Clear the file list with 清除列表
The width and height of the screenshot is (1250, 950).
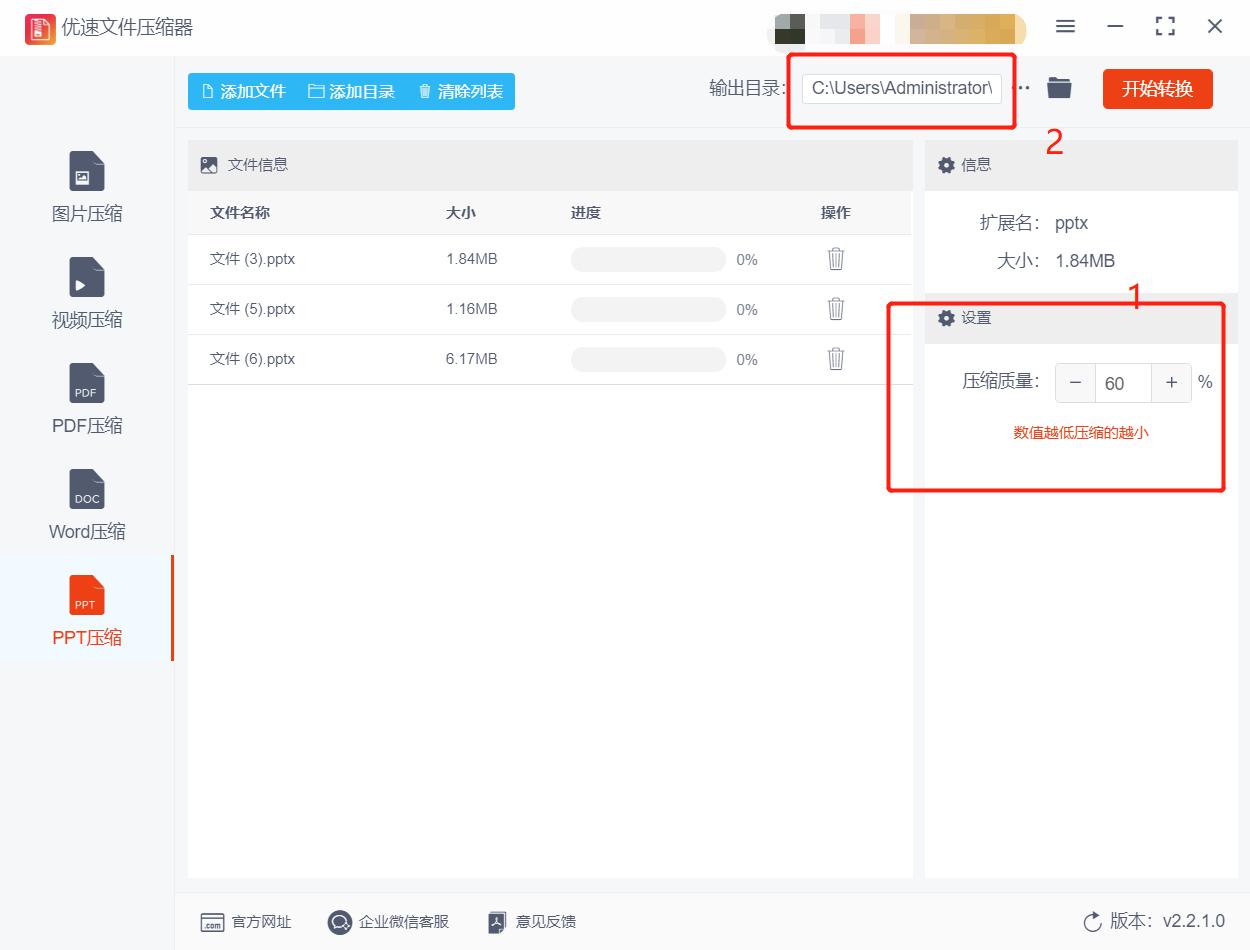(x=458, y=91)
